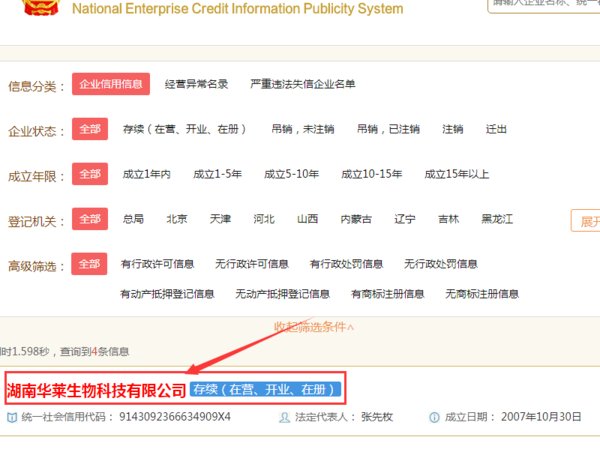Choose 河北 registration authority
Screen dimensions: 600x449
pos(264,219)
